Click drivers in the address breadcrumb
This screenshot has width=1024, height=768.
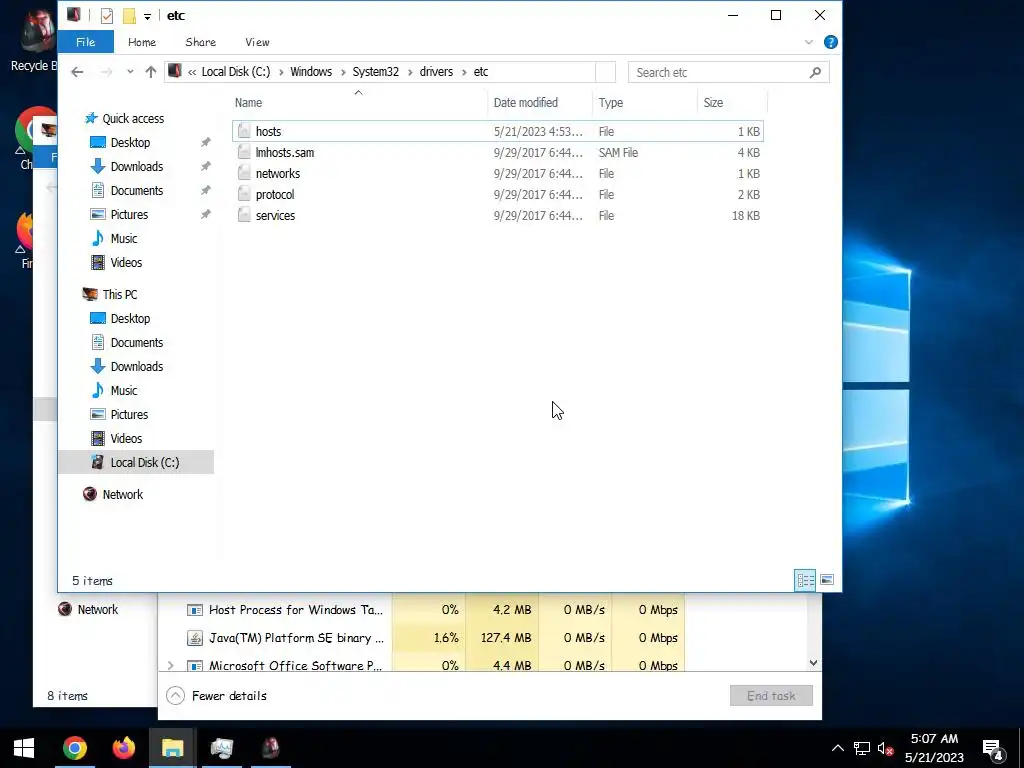click(x=436, y=72)
